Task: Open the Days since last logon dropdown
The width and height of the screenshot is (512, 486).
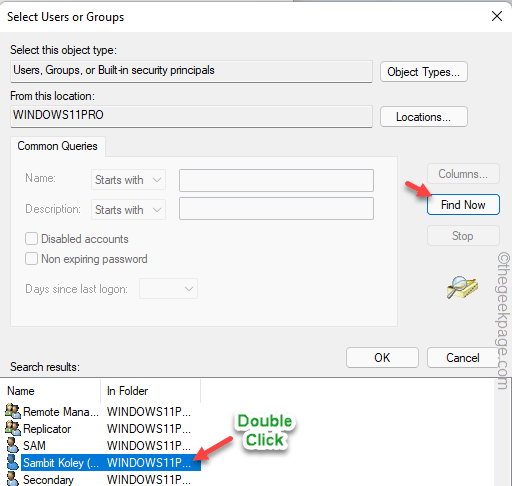Action: (168, 289)
